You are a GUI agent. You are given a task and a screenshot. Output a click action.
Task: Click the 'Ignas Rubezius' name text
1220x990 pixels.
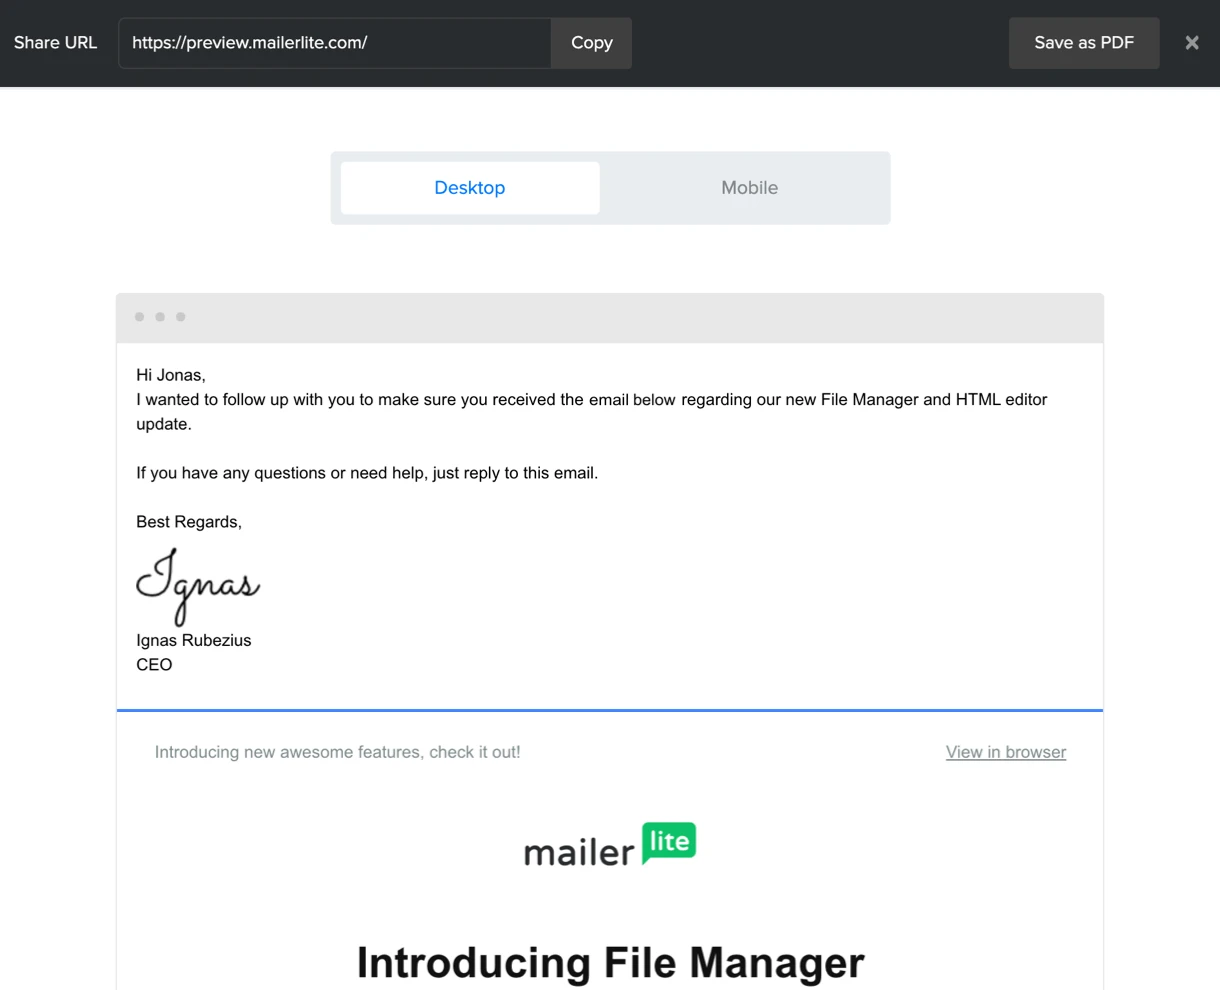coord(194,640)
